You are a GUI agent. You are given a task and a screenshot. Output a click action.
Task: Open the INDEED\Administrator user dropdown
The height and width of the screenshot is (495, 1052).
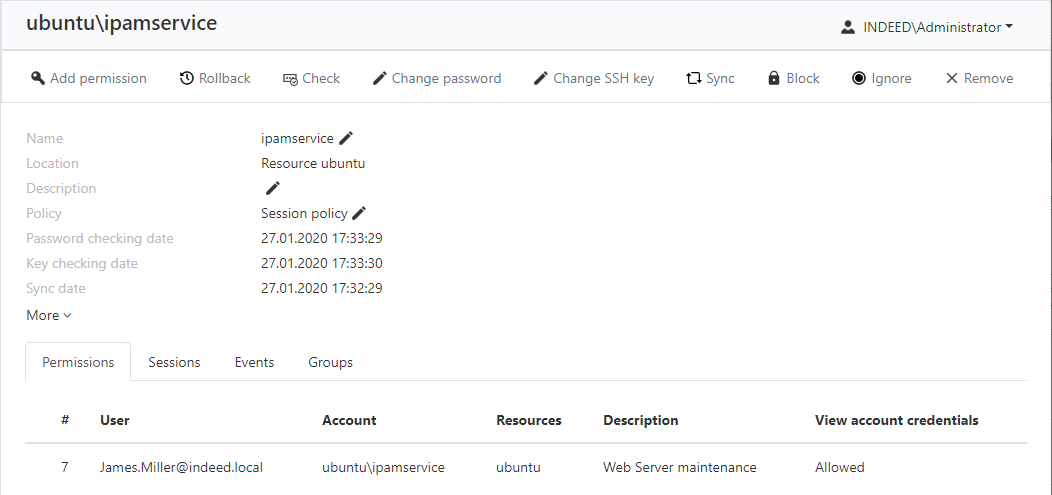[927, 28]
